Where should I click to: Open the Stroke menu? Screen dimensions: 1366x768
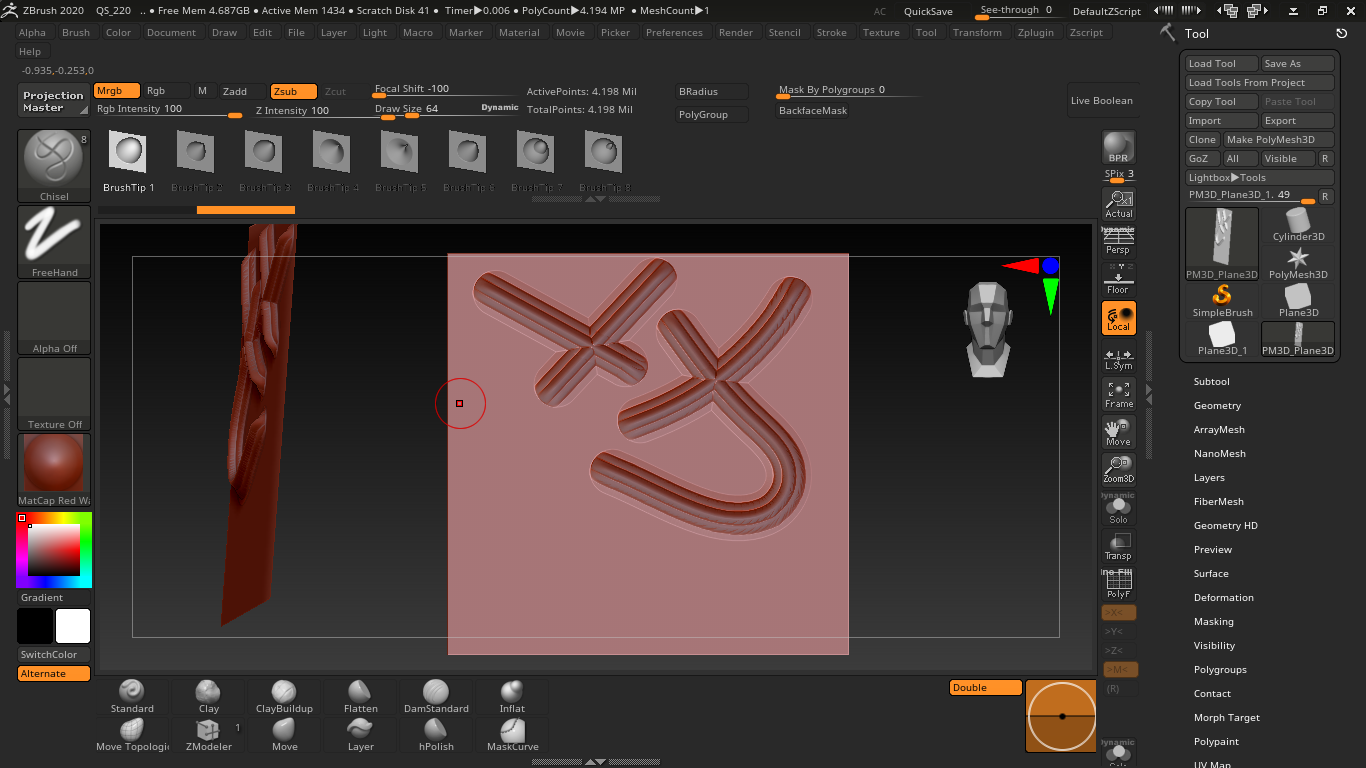pyautogui.click(x=831, y=32)
